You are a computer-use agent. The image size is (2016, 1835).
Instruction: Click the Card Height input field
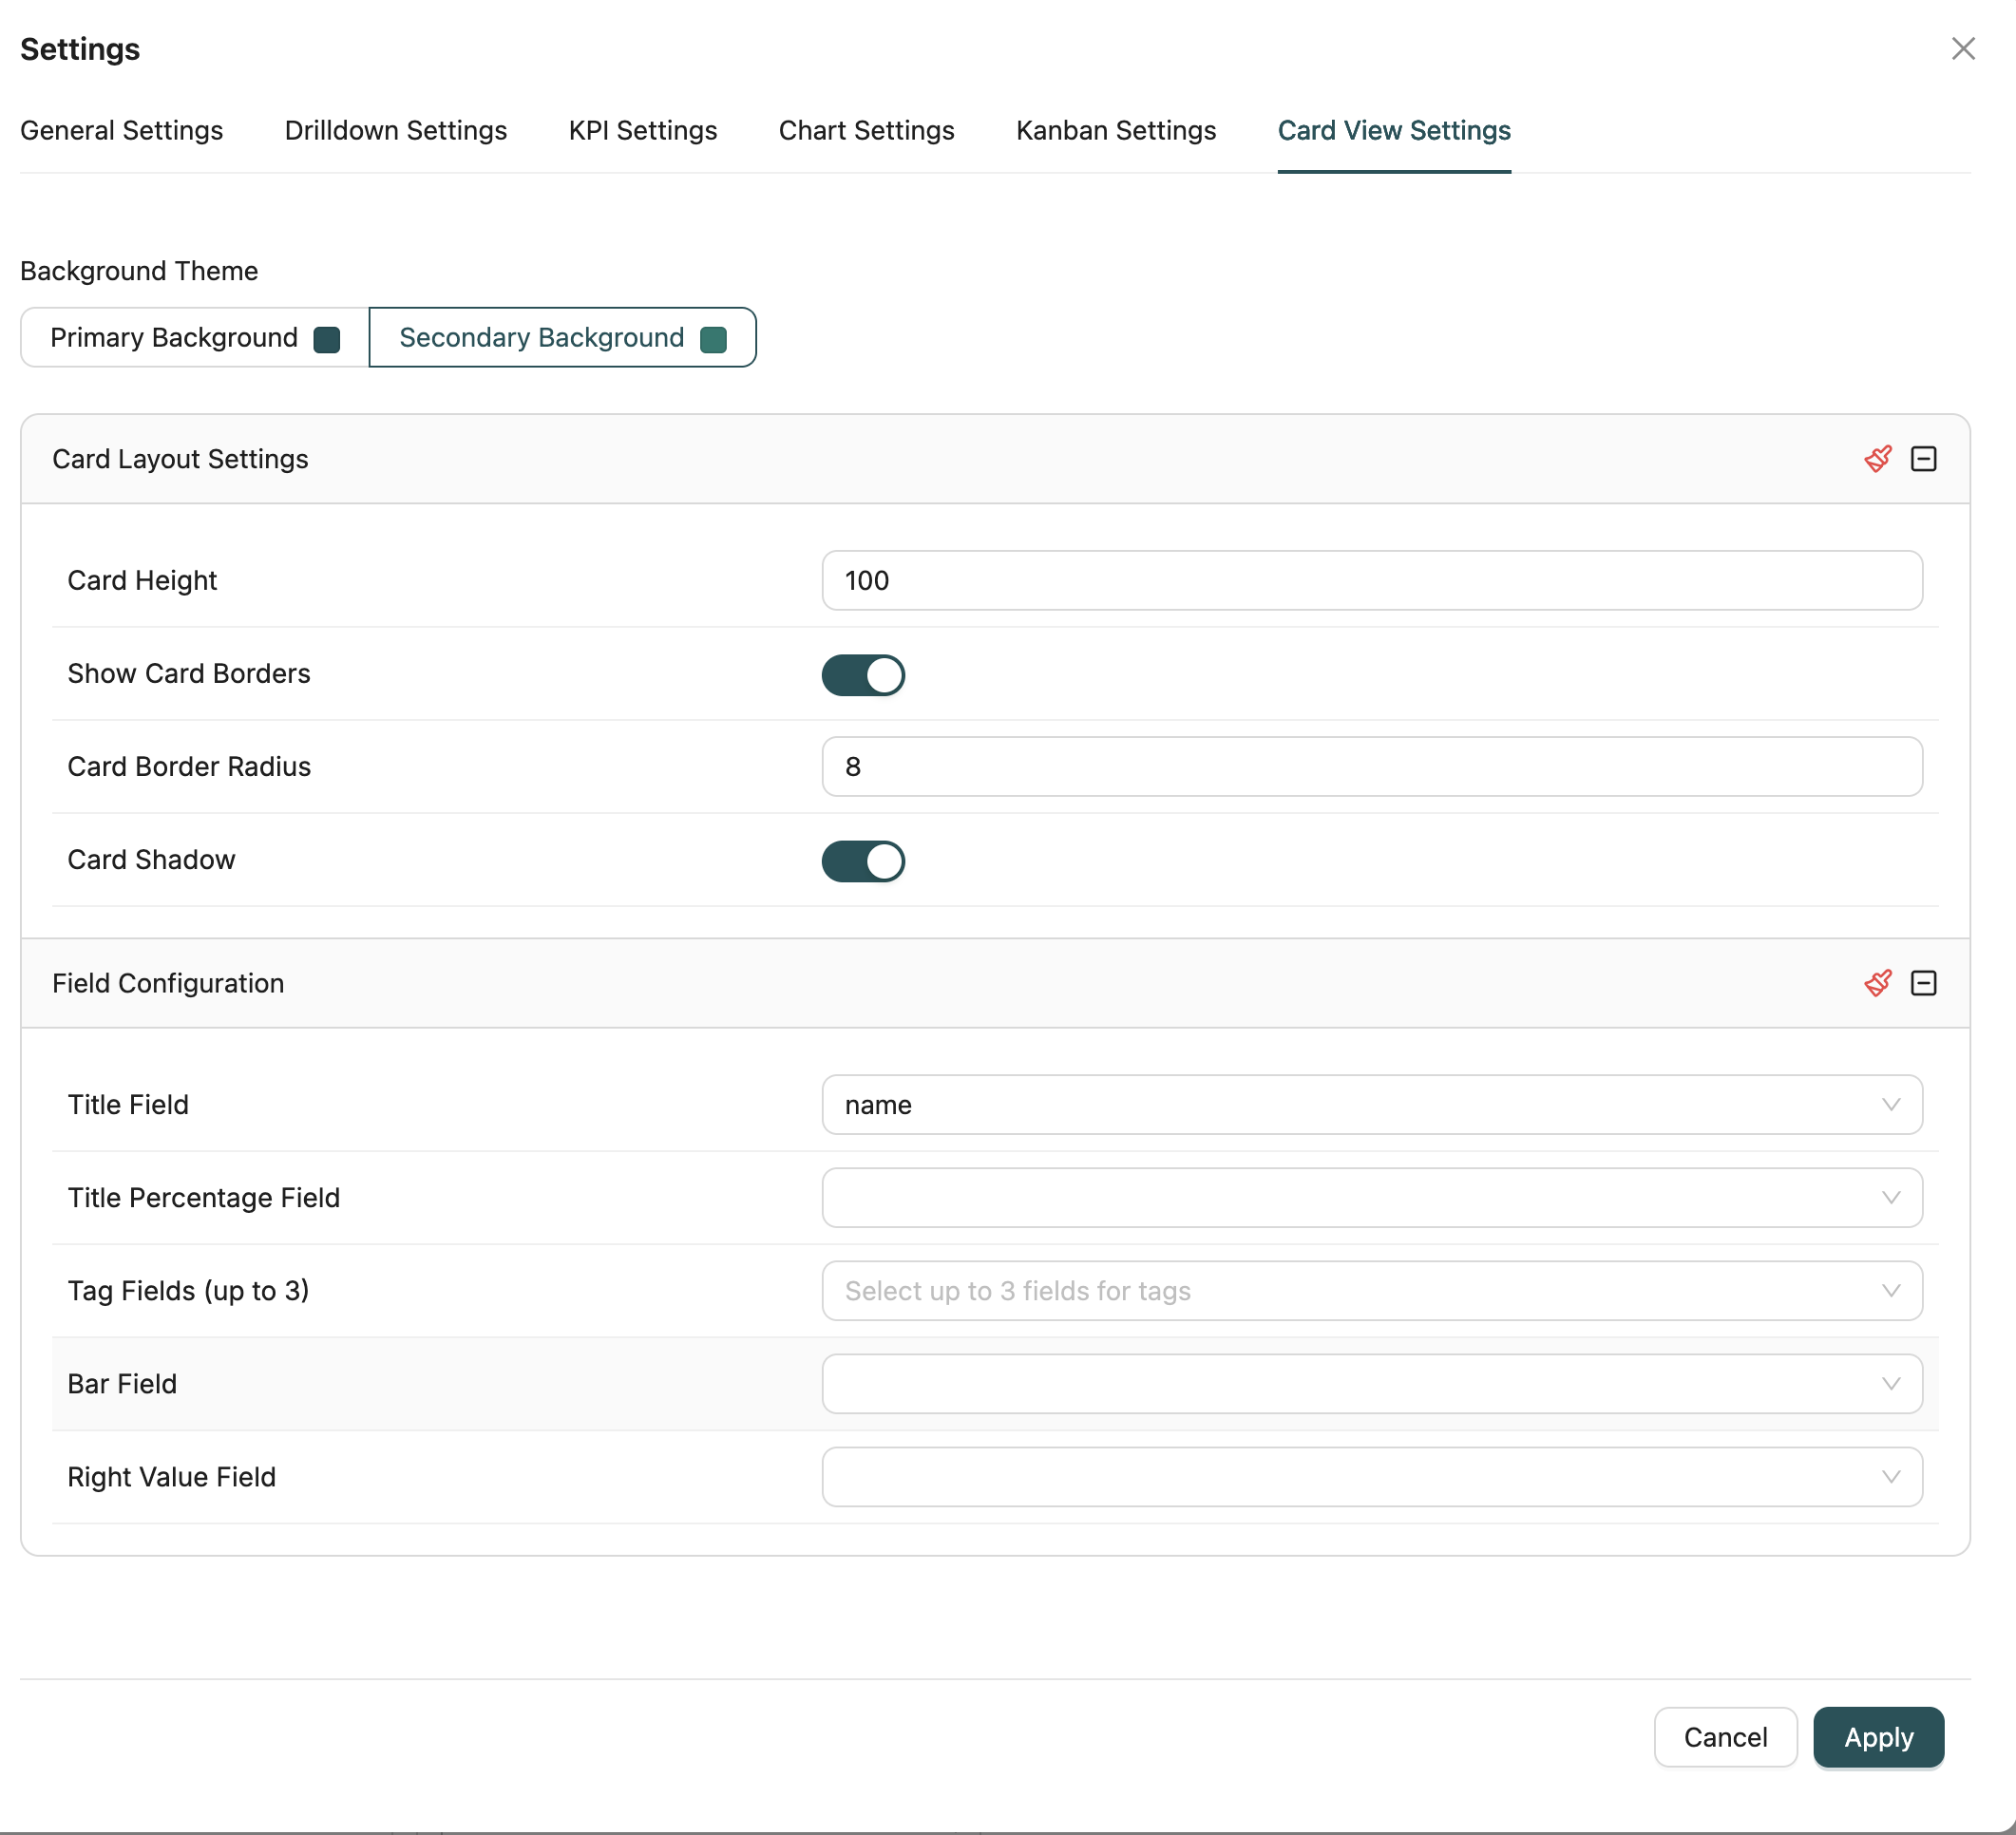[1371, 580]
